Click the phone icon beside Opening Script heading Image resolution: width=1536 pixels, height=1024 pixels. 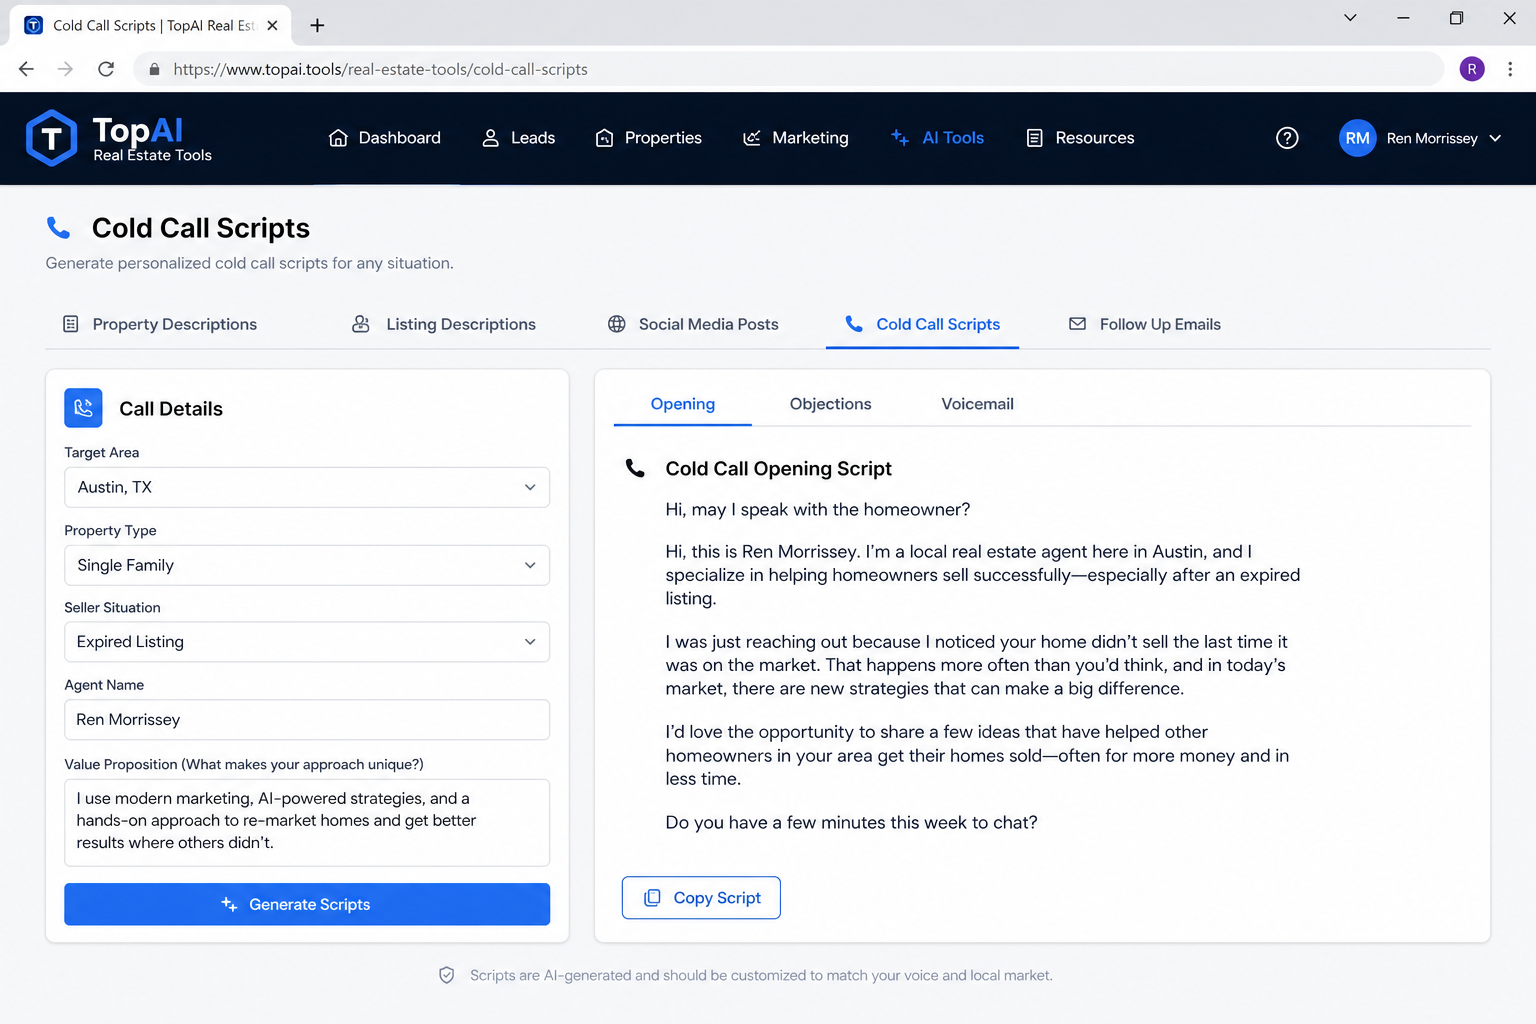(x=635, y=468)
